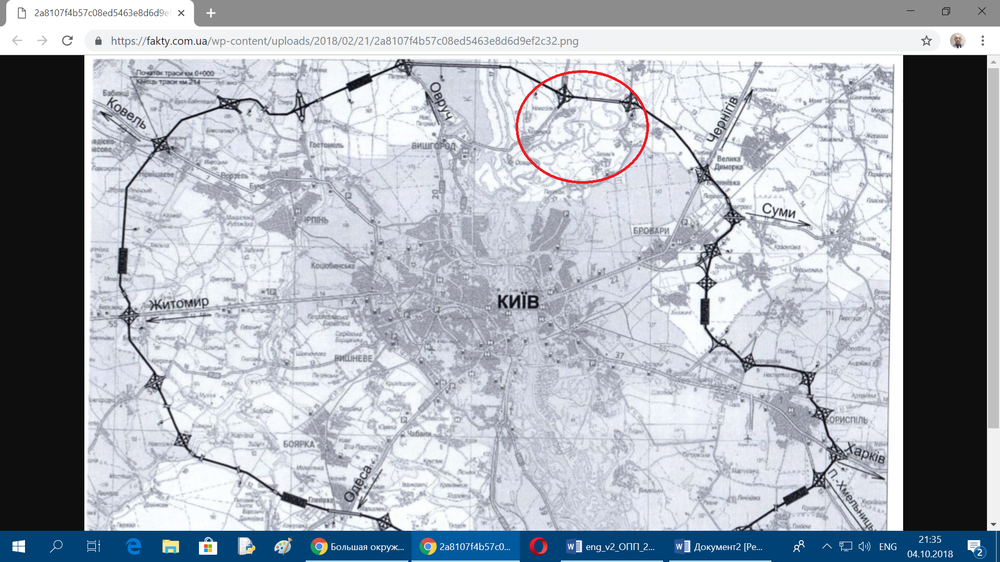
Task: Open the Windows Start menu
Action: pos(18,546)
